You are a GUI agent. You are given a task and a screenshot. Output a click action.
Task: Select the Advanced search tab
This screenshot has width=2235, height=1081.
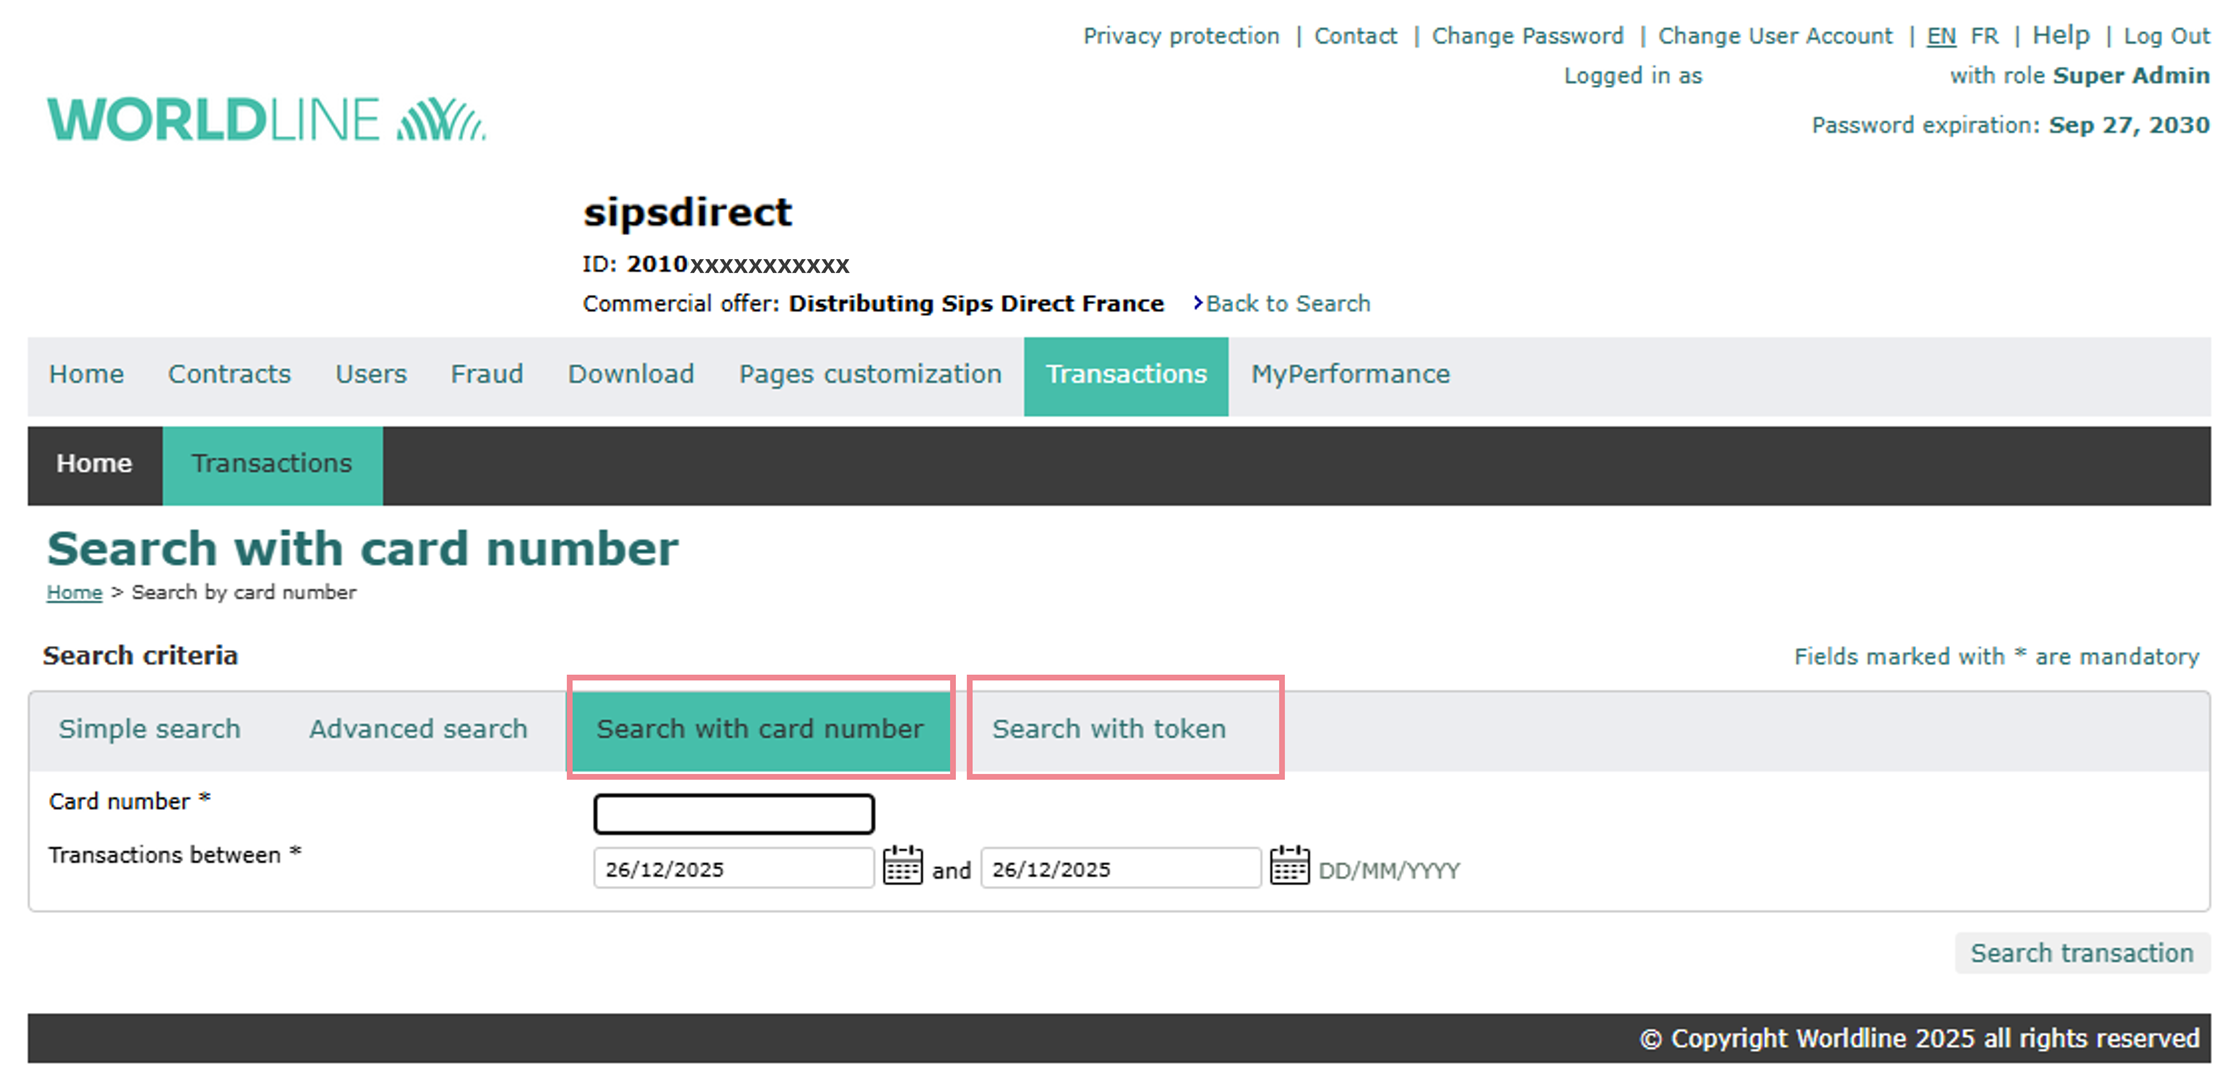418,729
